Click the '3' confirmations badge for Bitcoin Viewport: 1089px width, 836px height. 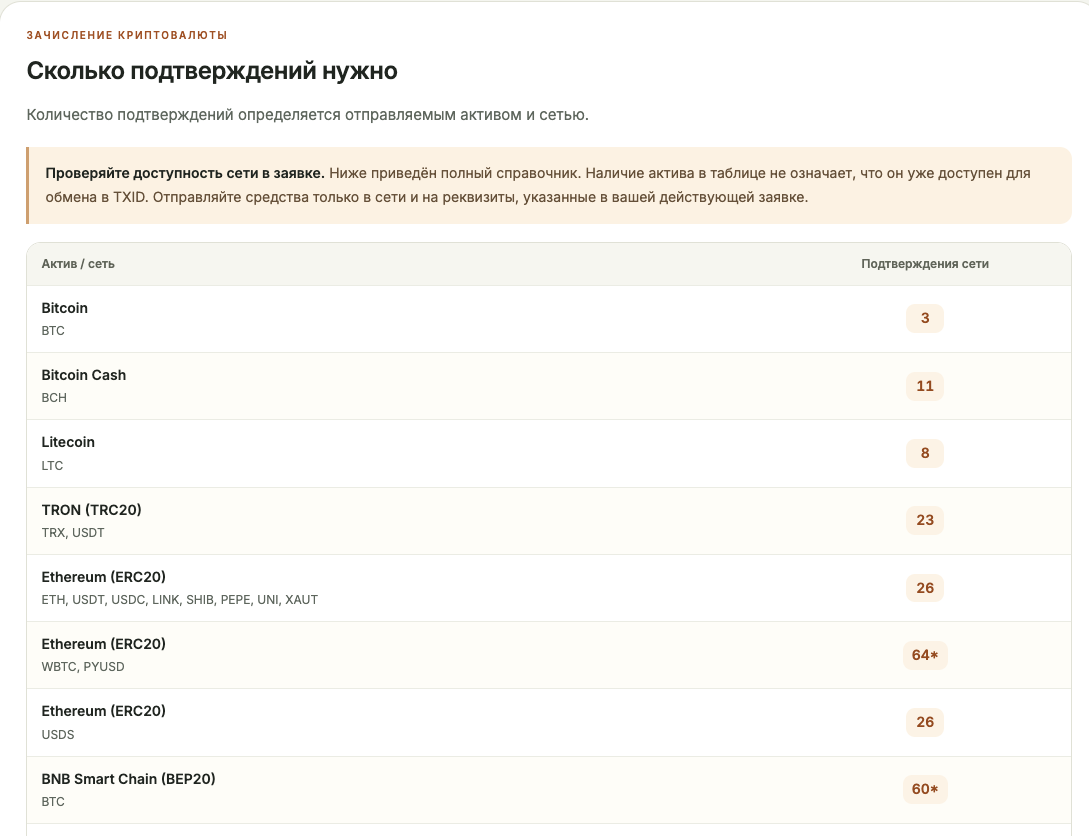click(925, 318)
